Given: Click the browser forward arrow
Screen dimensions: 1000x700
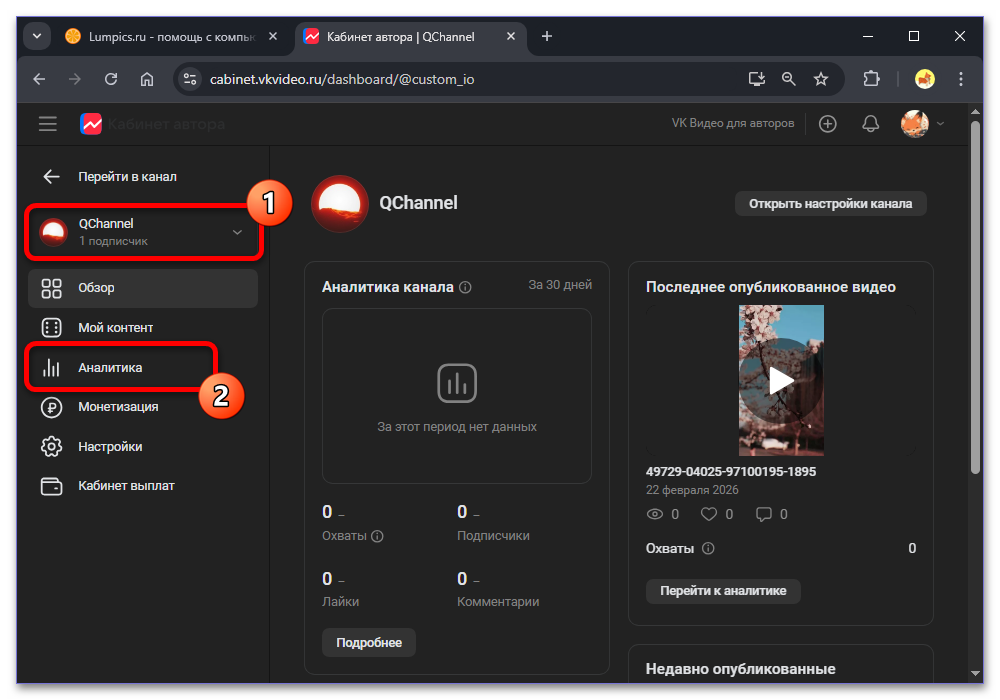Looking at the screenshot, I should [75, 79].
